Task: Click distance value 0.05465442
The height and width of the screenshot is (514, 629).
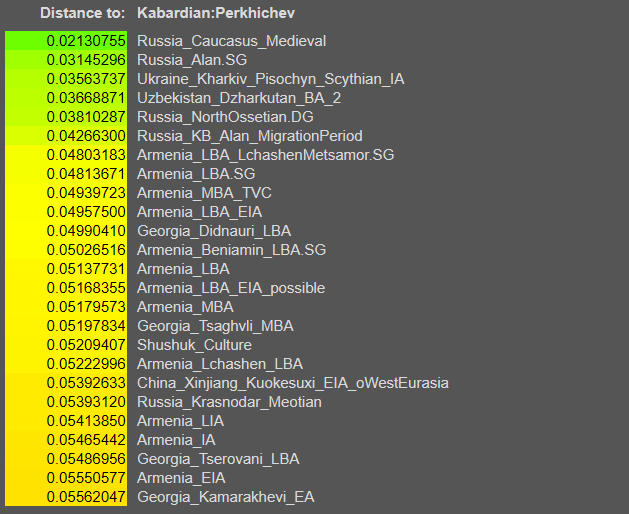Action: click(86, 440)
